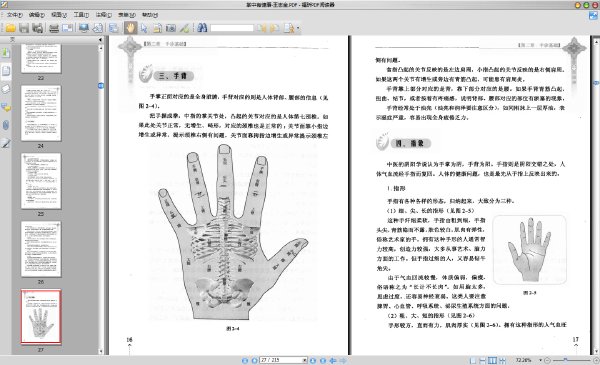
Task: Open the first menu bar item (File)
Action: pyautogui.click(x=15, y=15)
